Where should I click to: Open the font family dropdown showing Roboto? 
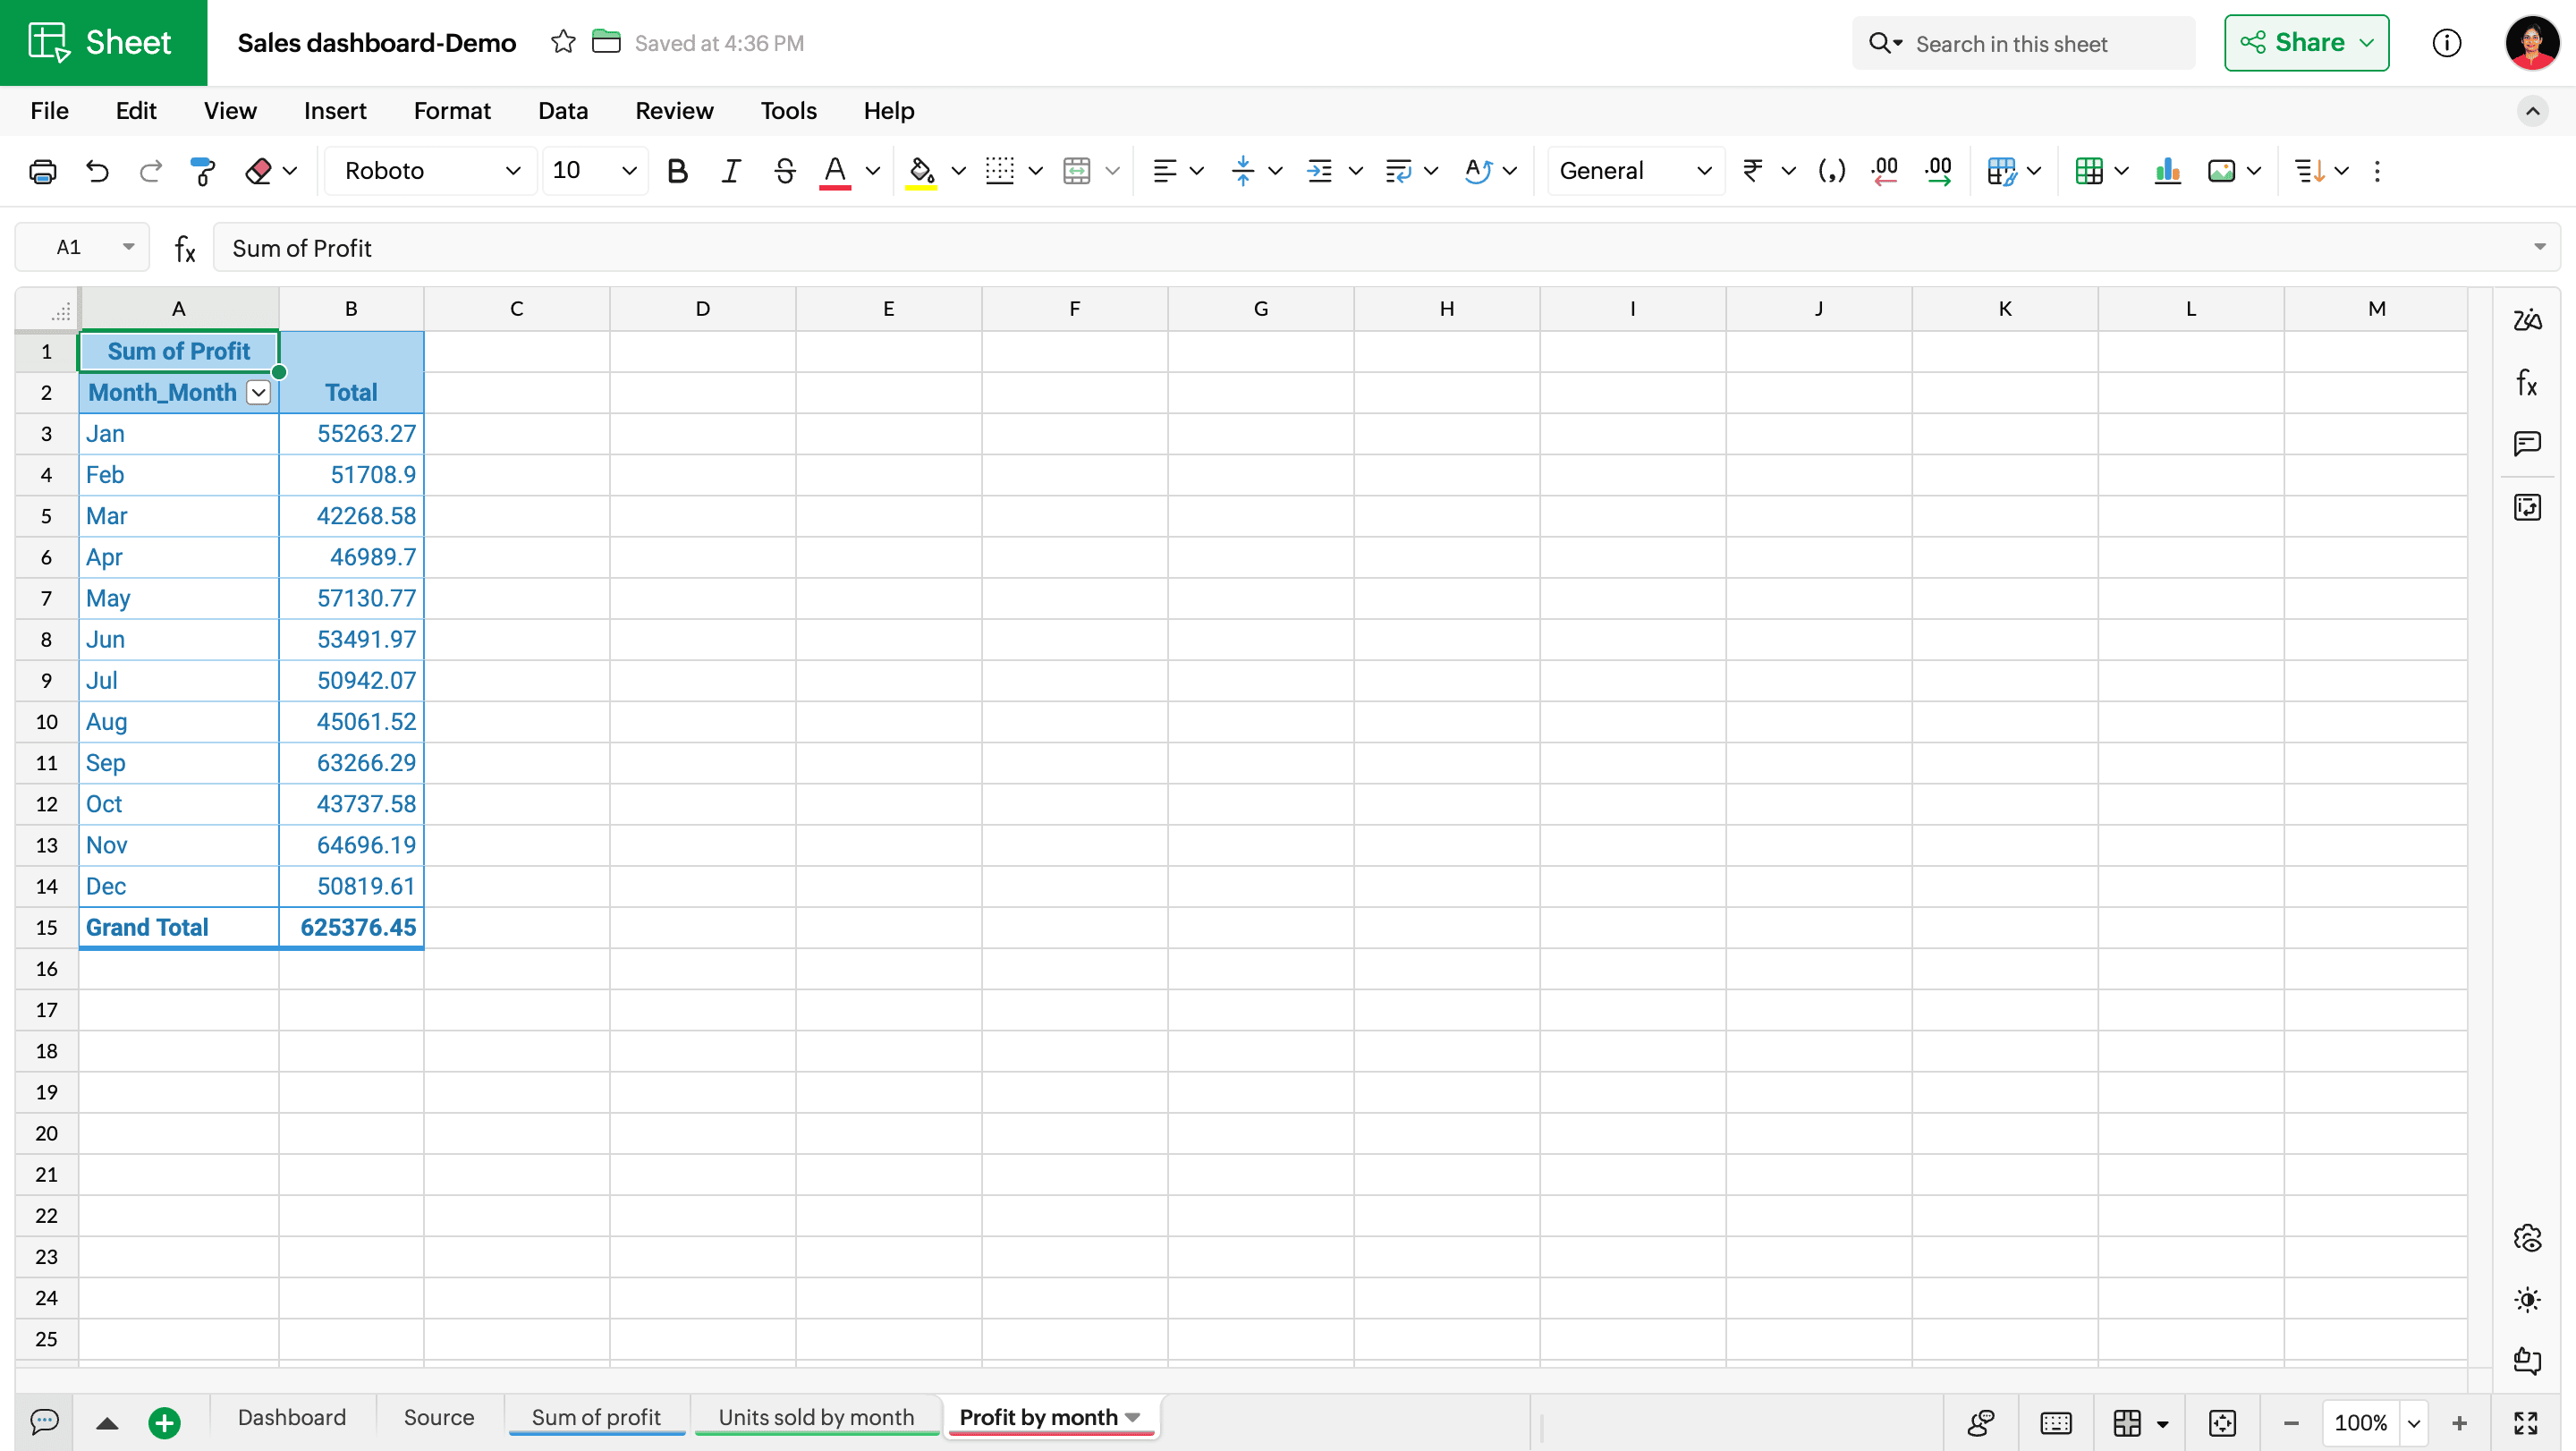(x=432, y=171)
